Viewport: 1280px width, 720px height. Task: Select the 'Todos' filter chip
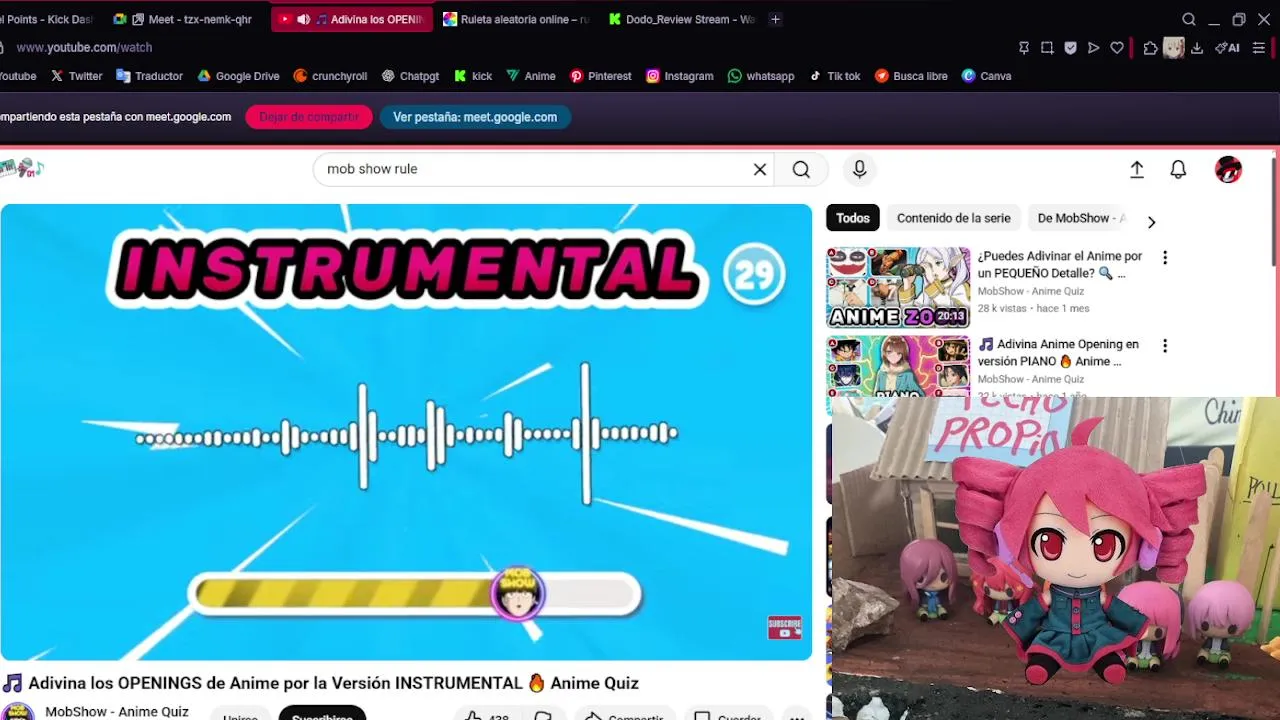pos(853,218)
